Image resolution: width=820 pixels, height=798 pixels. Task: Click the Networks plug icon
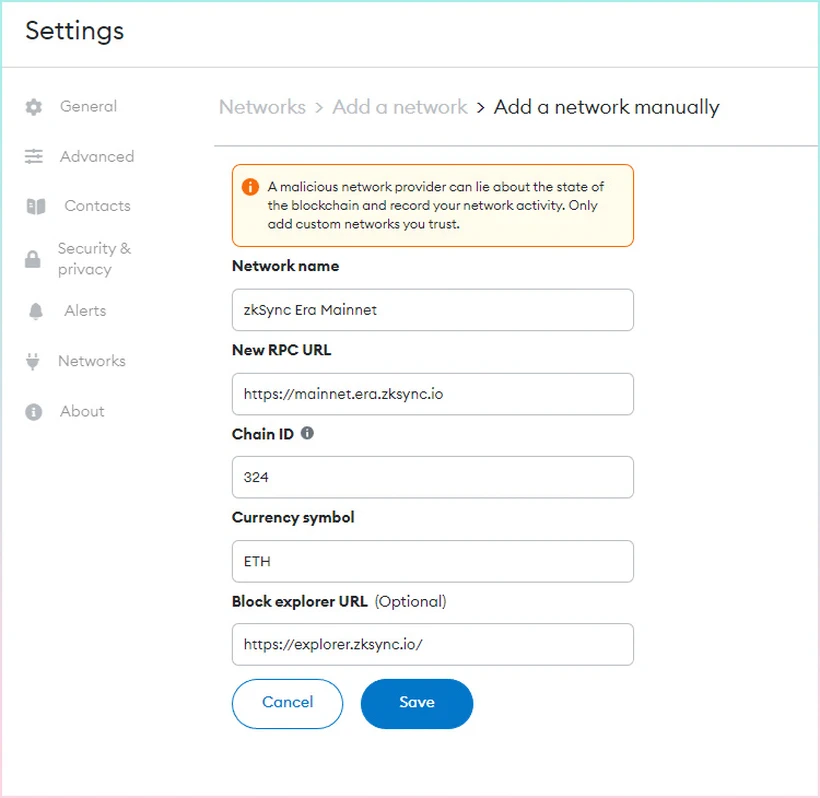coord(33,361)
